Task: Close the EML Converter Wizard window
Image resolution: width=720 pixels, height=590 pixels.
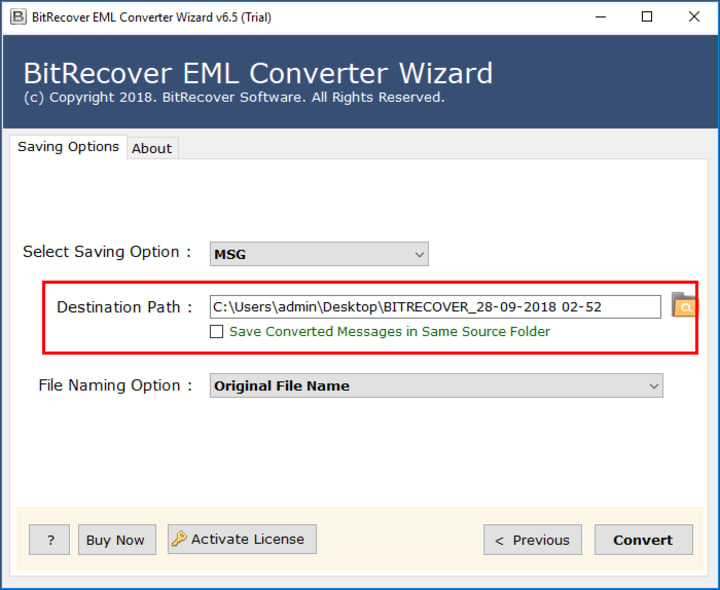Action: (694, 17)
